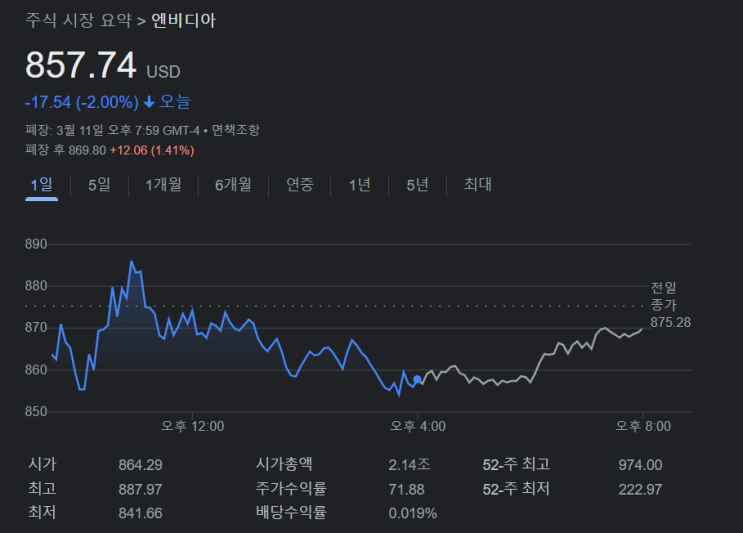Click the 860 price axis label
The image size is (743, 533).
coord(36,370)
